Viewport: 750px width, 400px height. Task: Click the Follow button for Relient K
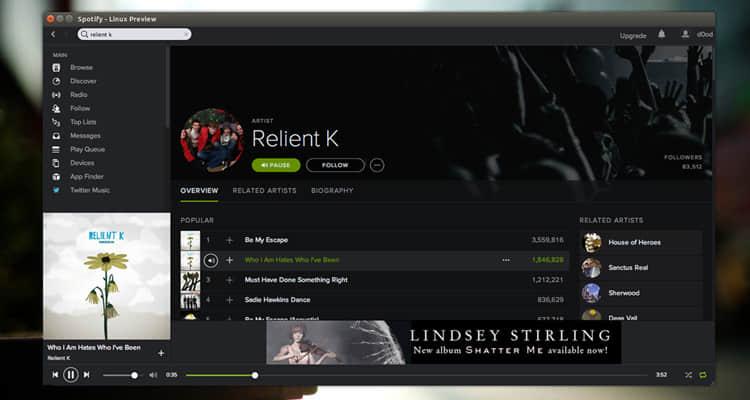pos(335,165)
